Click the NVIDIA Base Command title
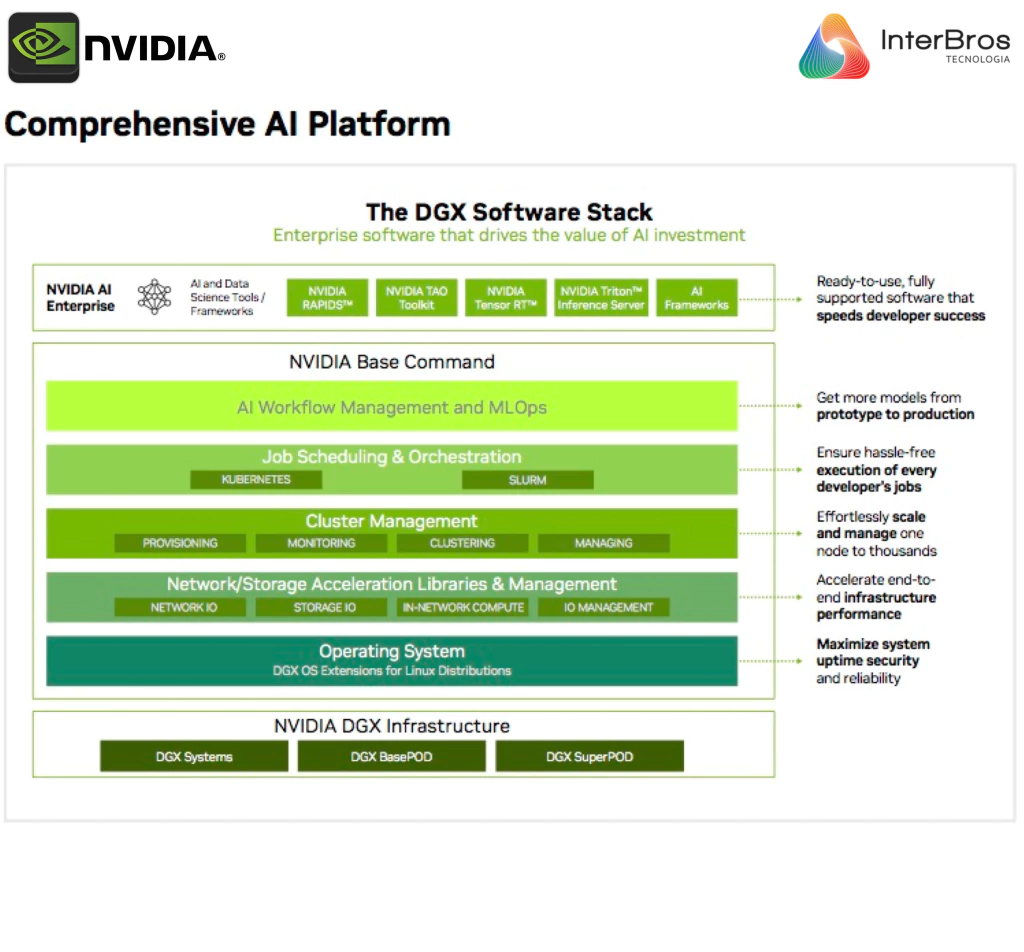The height and width of the screenshot is (952, 1024). click(x=392, y=362)
